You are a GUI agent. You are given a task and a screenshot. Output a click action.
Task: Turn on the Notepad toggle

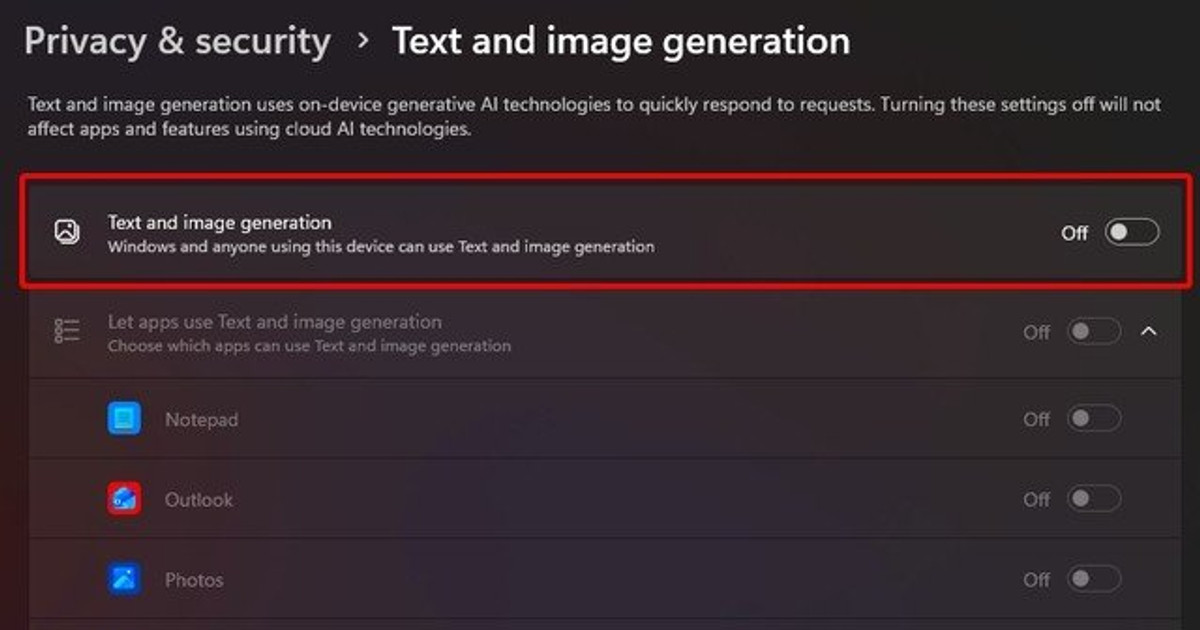[1094, 419]
